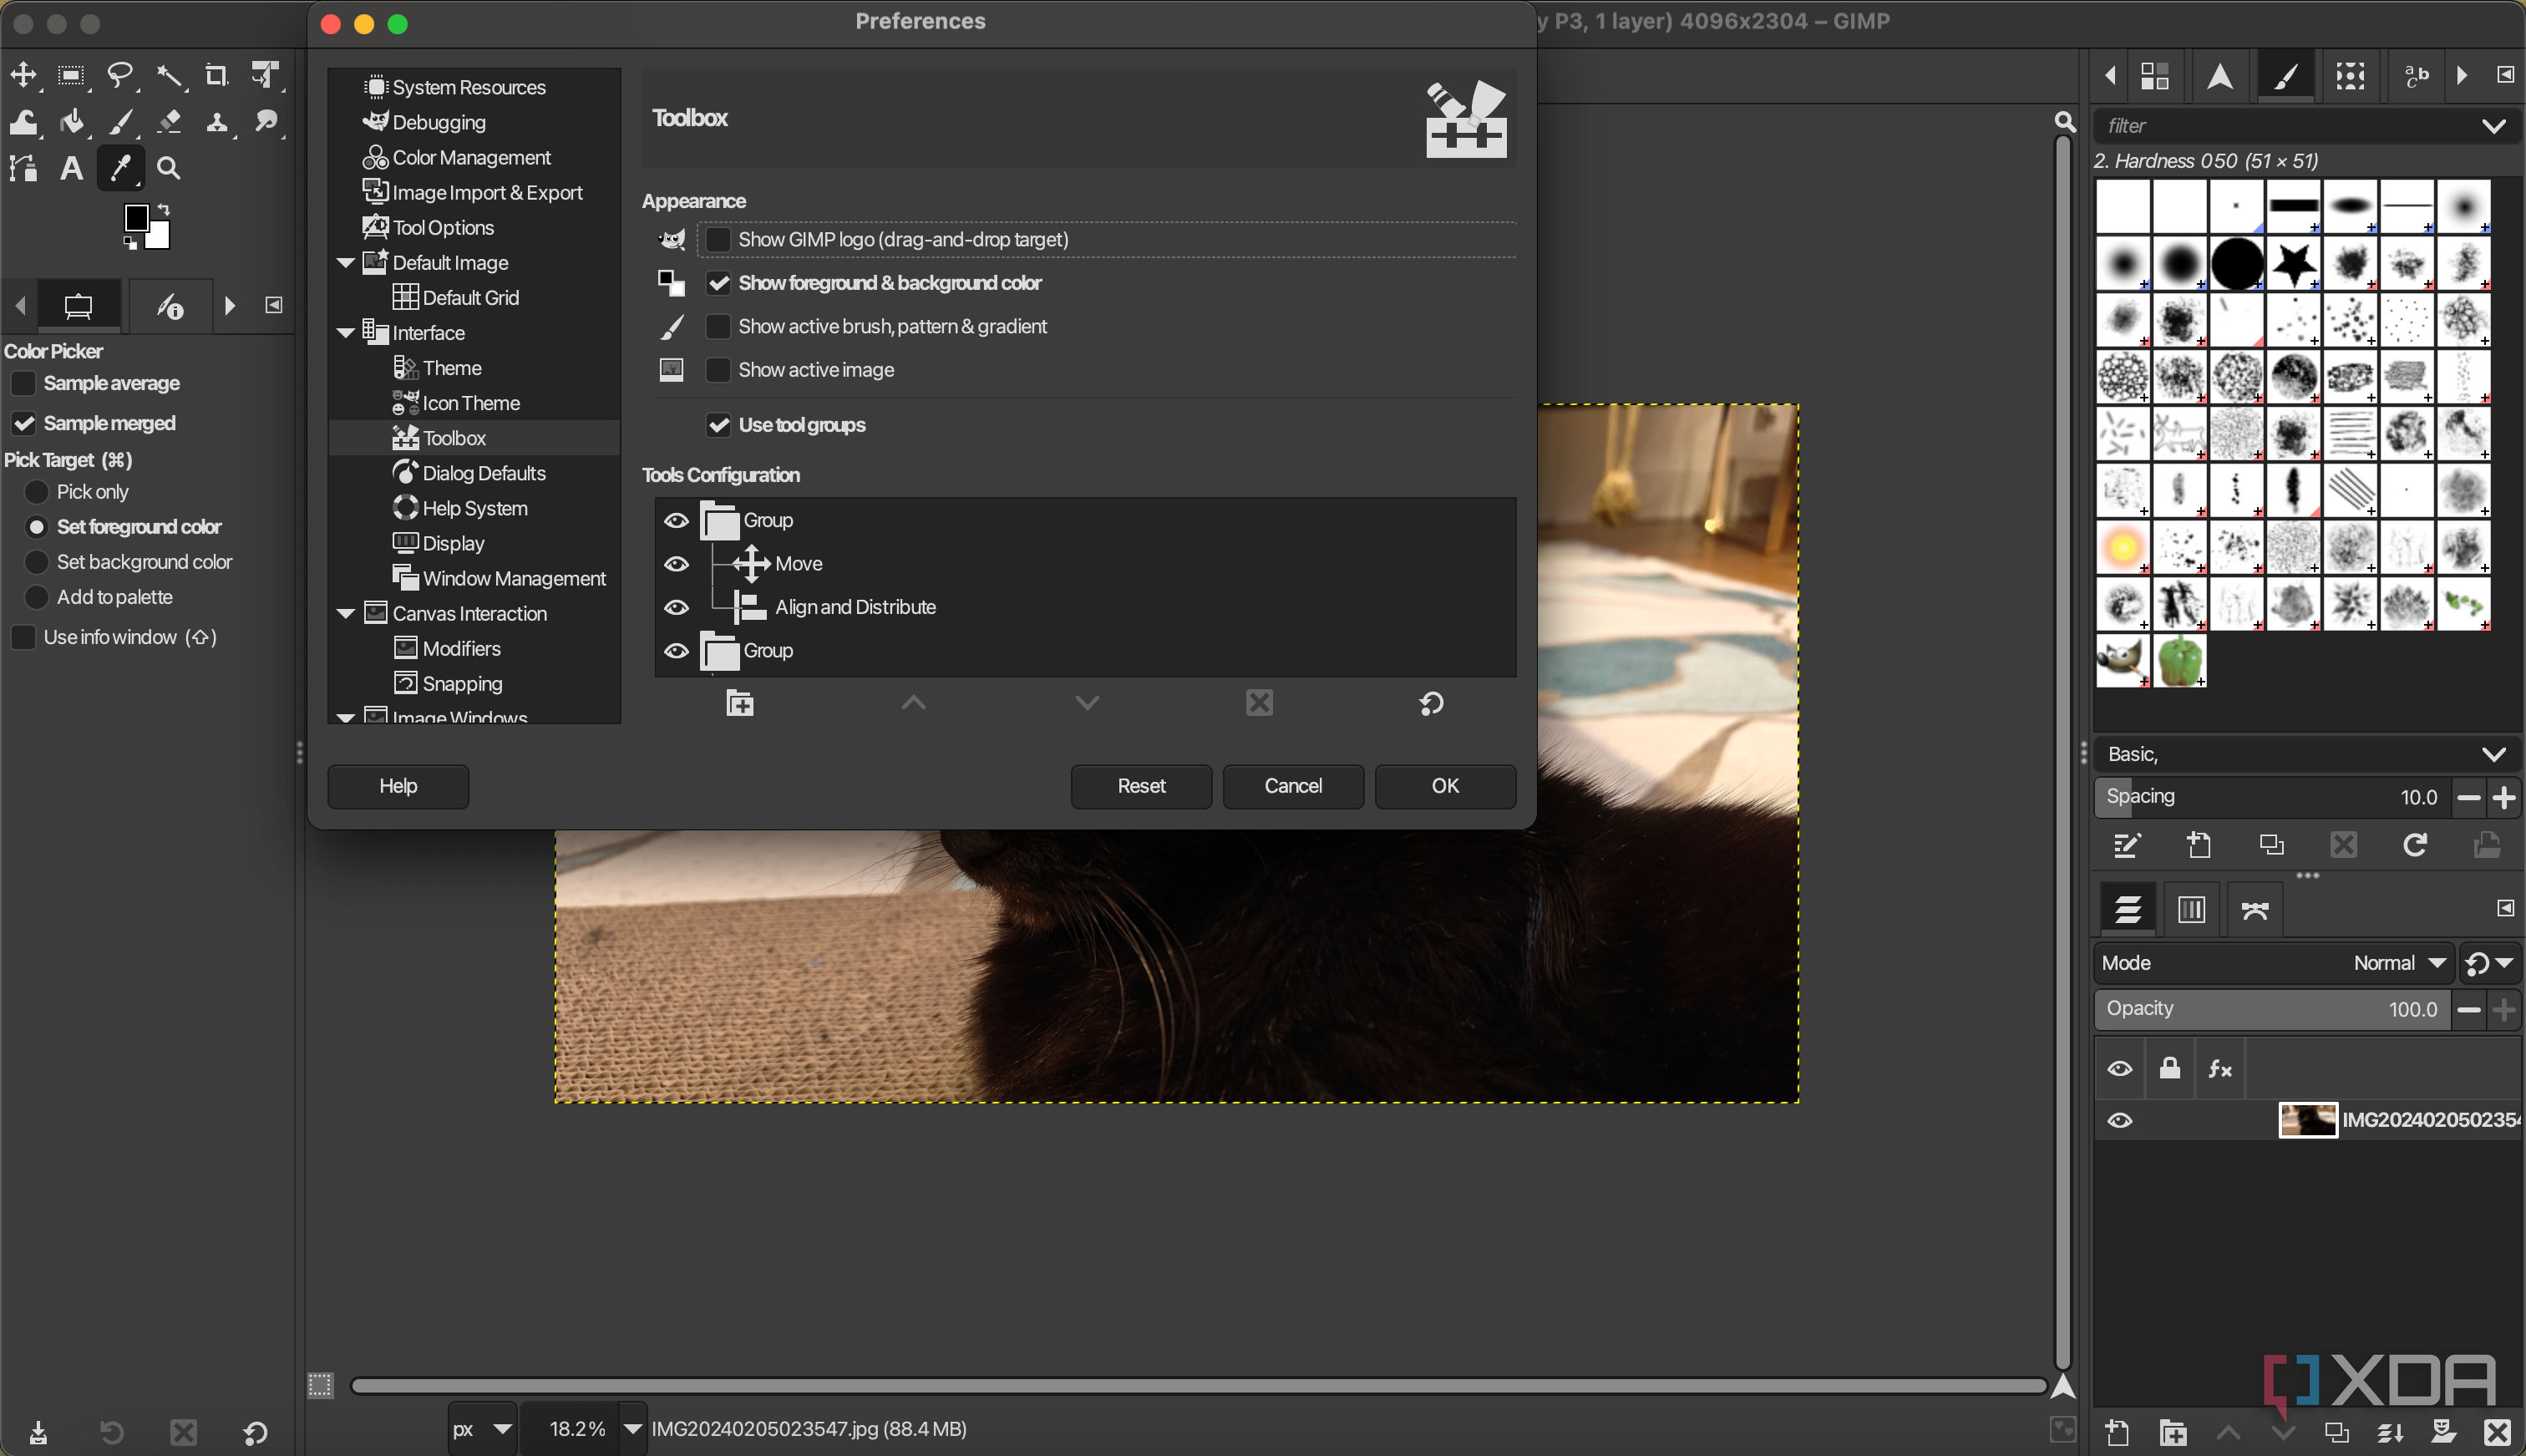Screen dimensions: 2526x1456
Task: Select the Text tool in toolbox
Action: coord(70,168)
